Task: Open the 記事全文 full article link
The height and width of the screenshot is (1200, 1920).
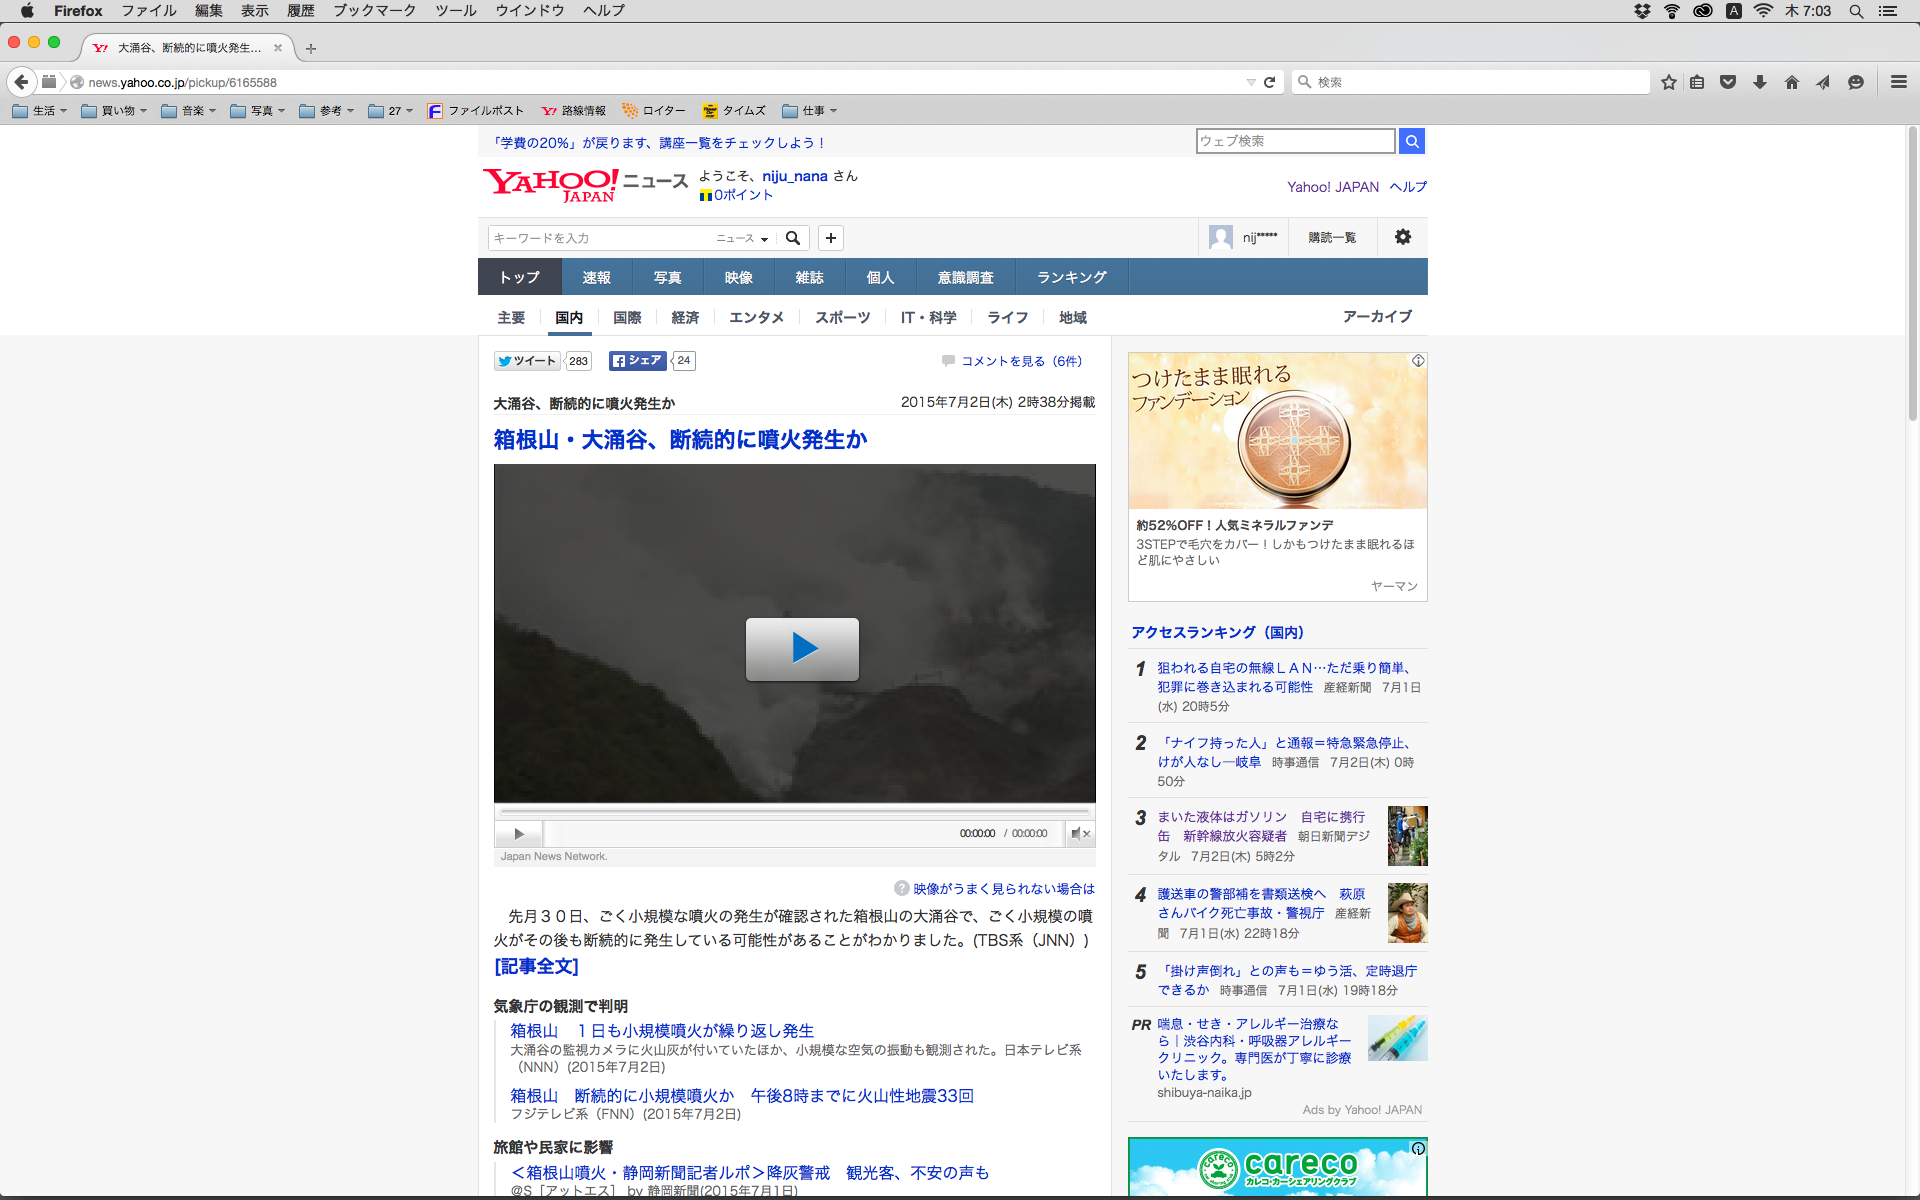Action: (x=536, y=966)
